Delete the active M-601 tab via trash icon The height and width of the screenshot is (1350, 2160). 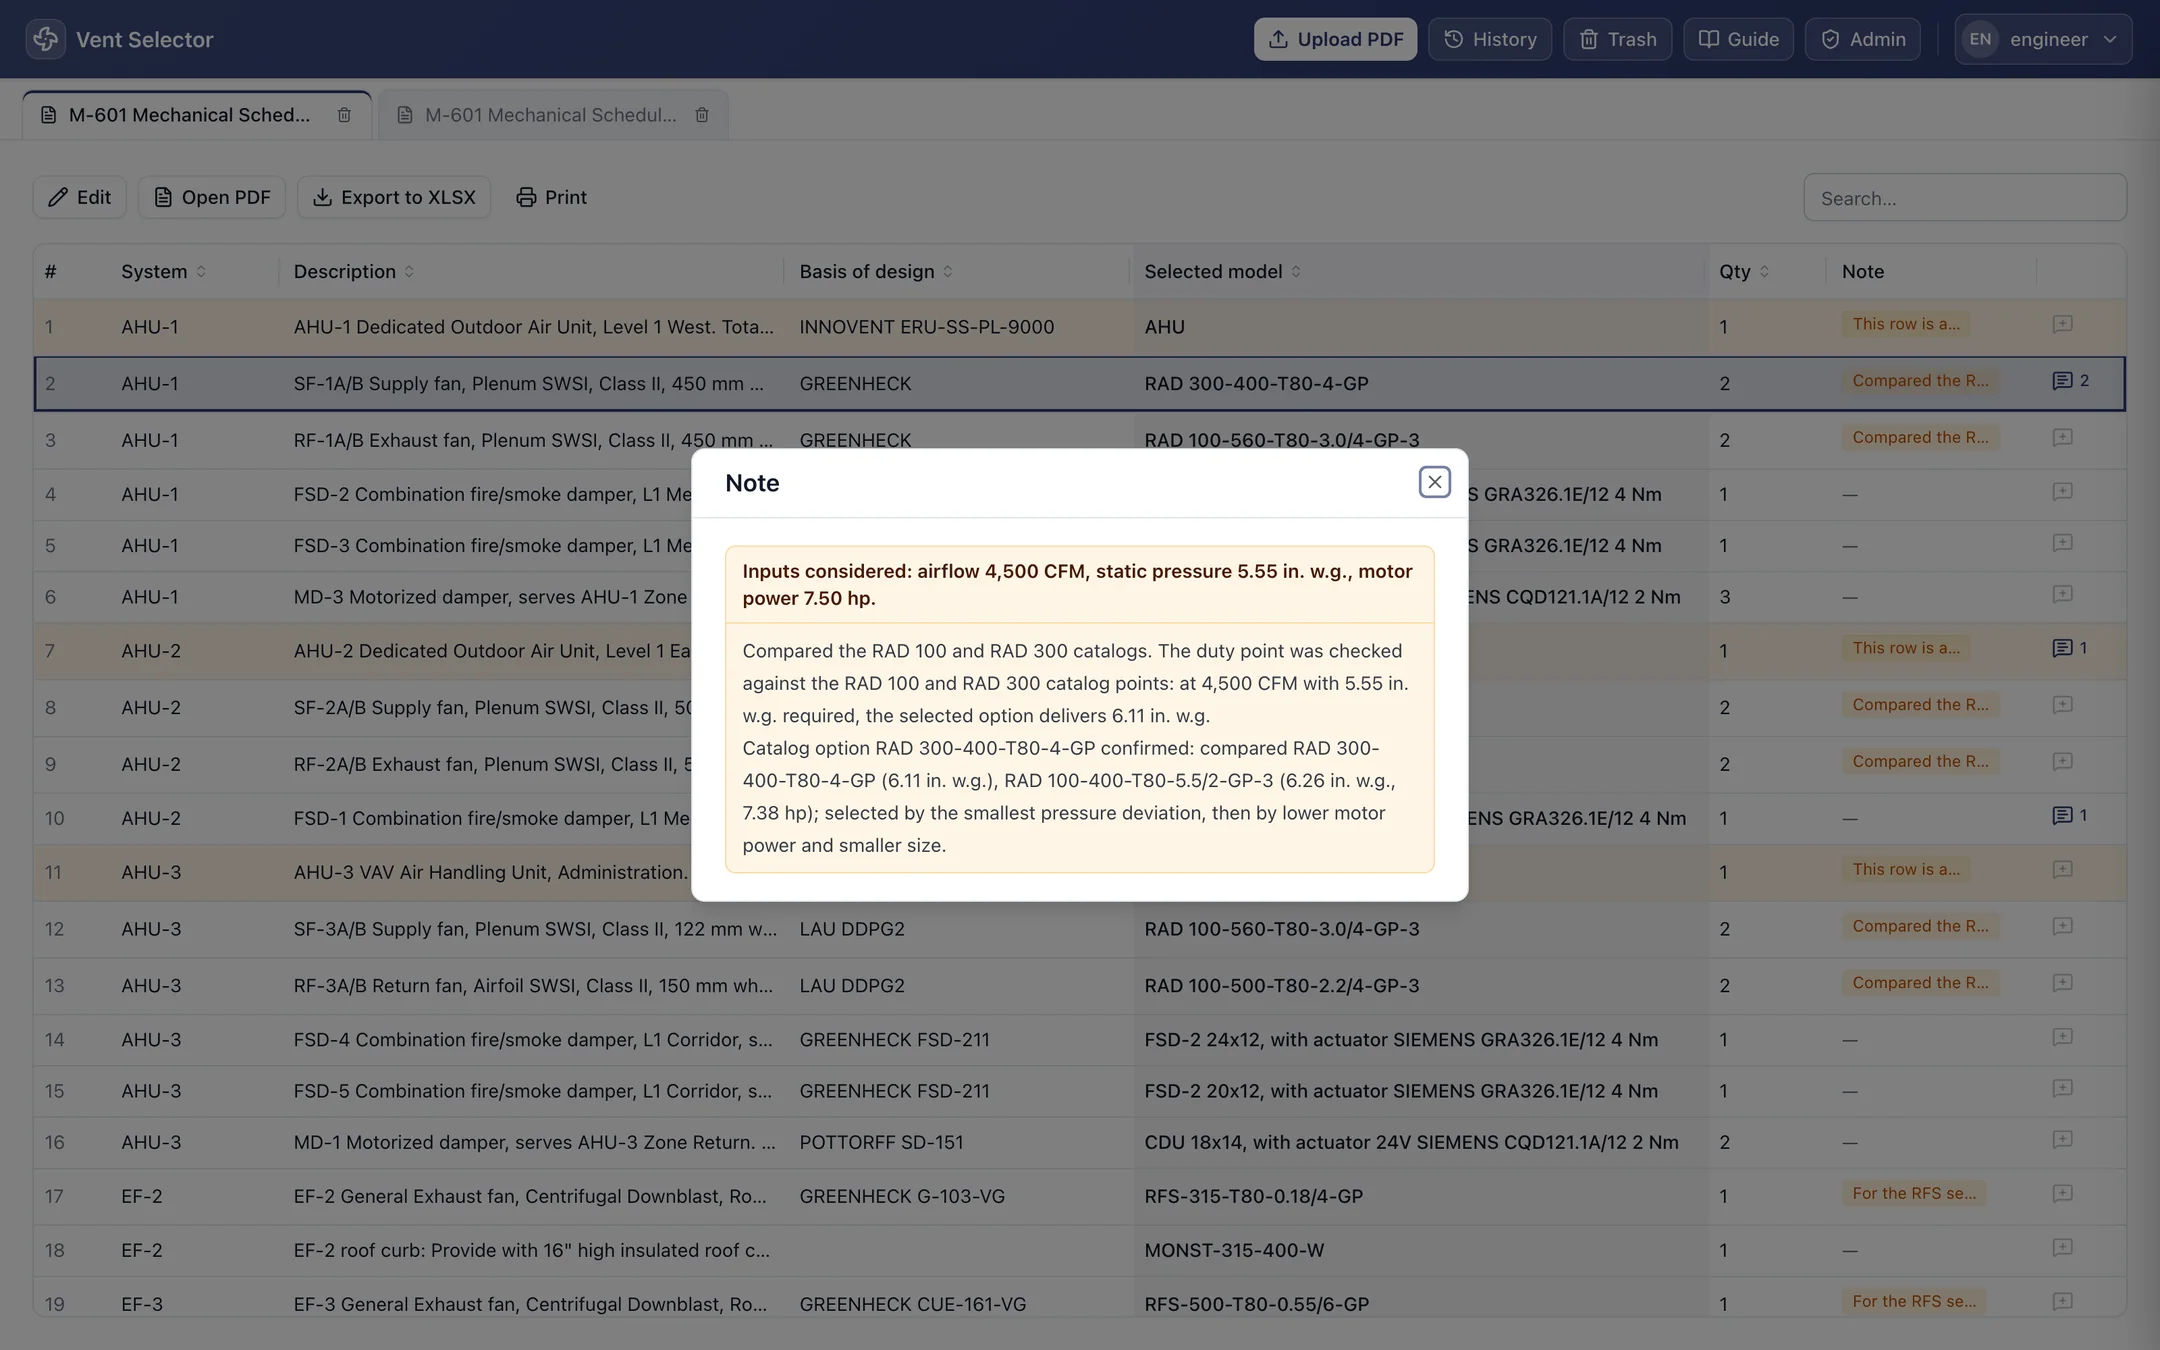[344, 115]
